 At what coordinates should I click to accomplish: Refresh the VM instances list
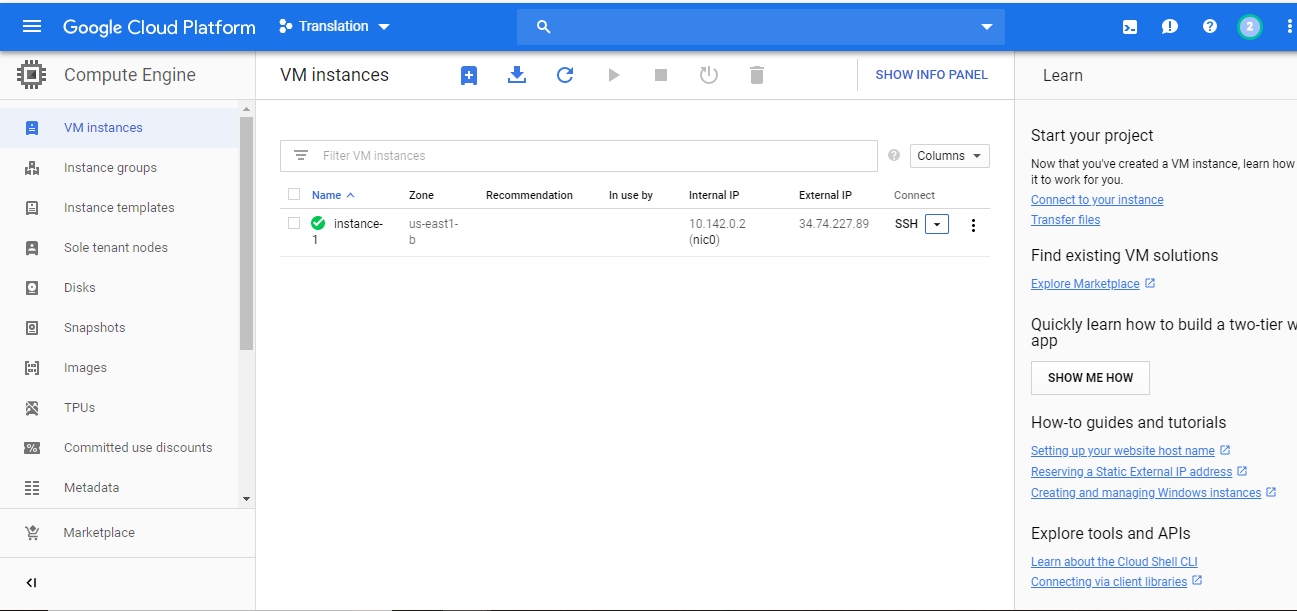coord(565,75)
